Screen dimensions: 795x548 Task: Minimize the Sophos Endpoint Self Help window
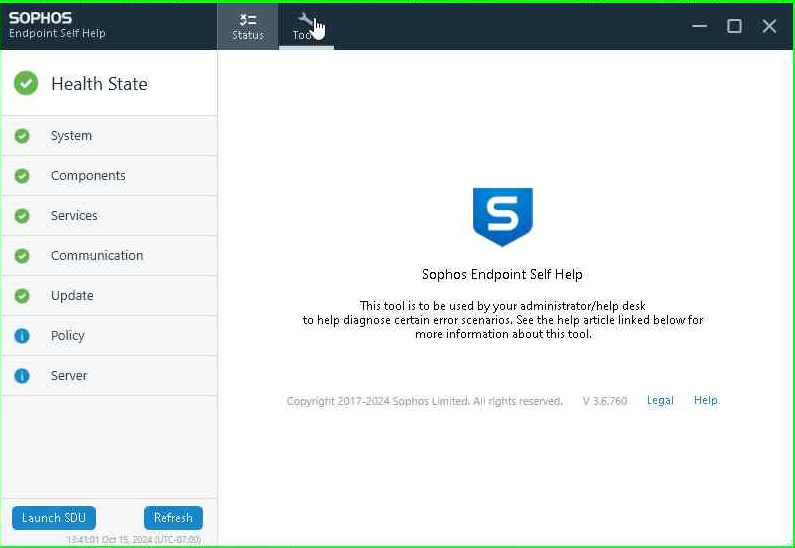tap(700, 26)
